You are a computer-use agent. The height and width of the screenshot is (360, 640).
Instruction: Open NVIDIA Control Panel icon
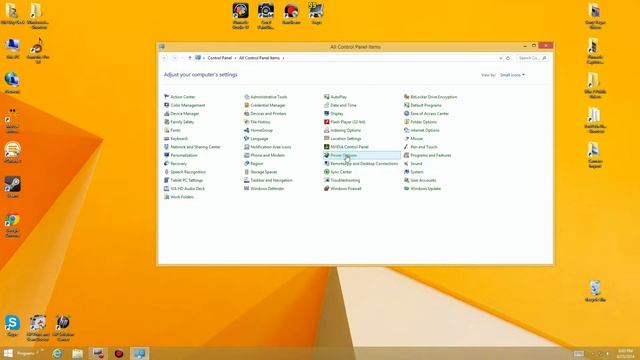(327, 147)
